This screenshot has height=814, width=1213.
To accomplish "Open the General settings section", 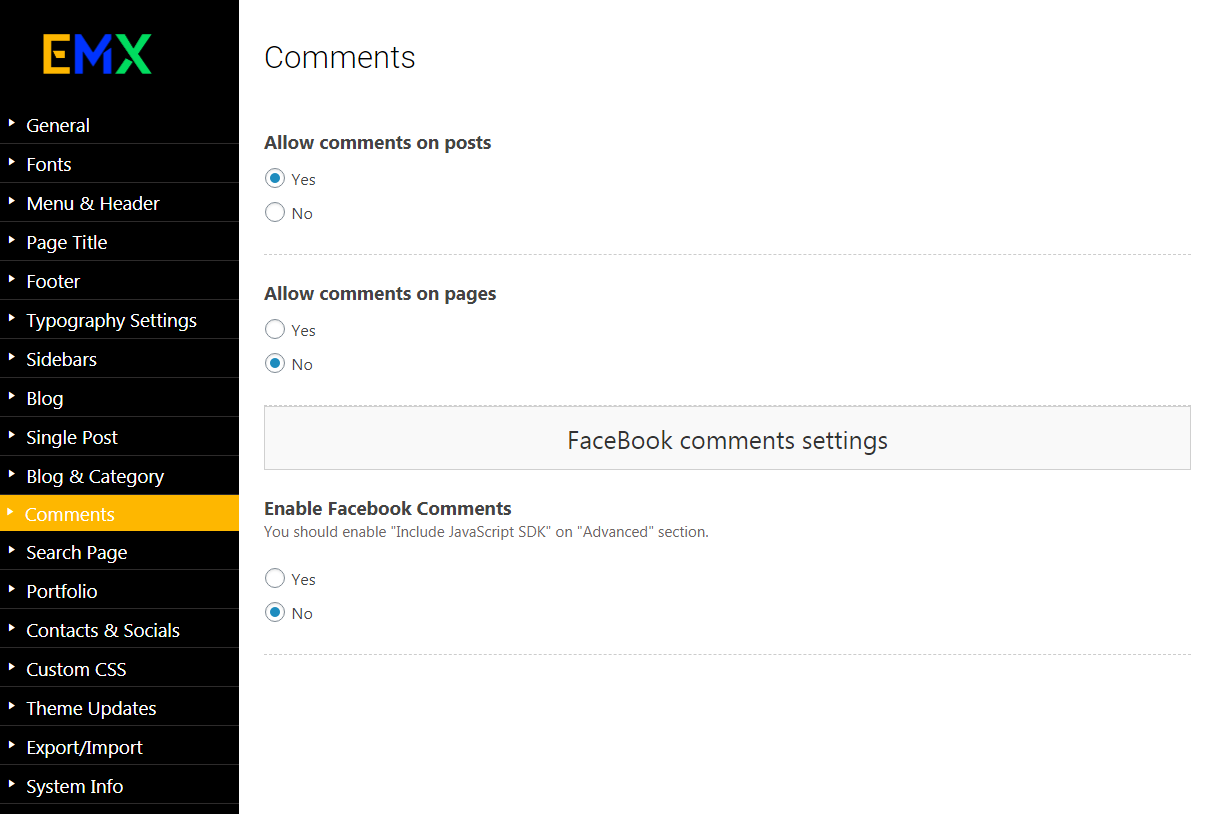I will pyautogui.click(x=58, y=125).
